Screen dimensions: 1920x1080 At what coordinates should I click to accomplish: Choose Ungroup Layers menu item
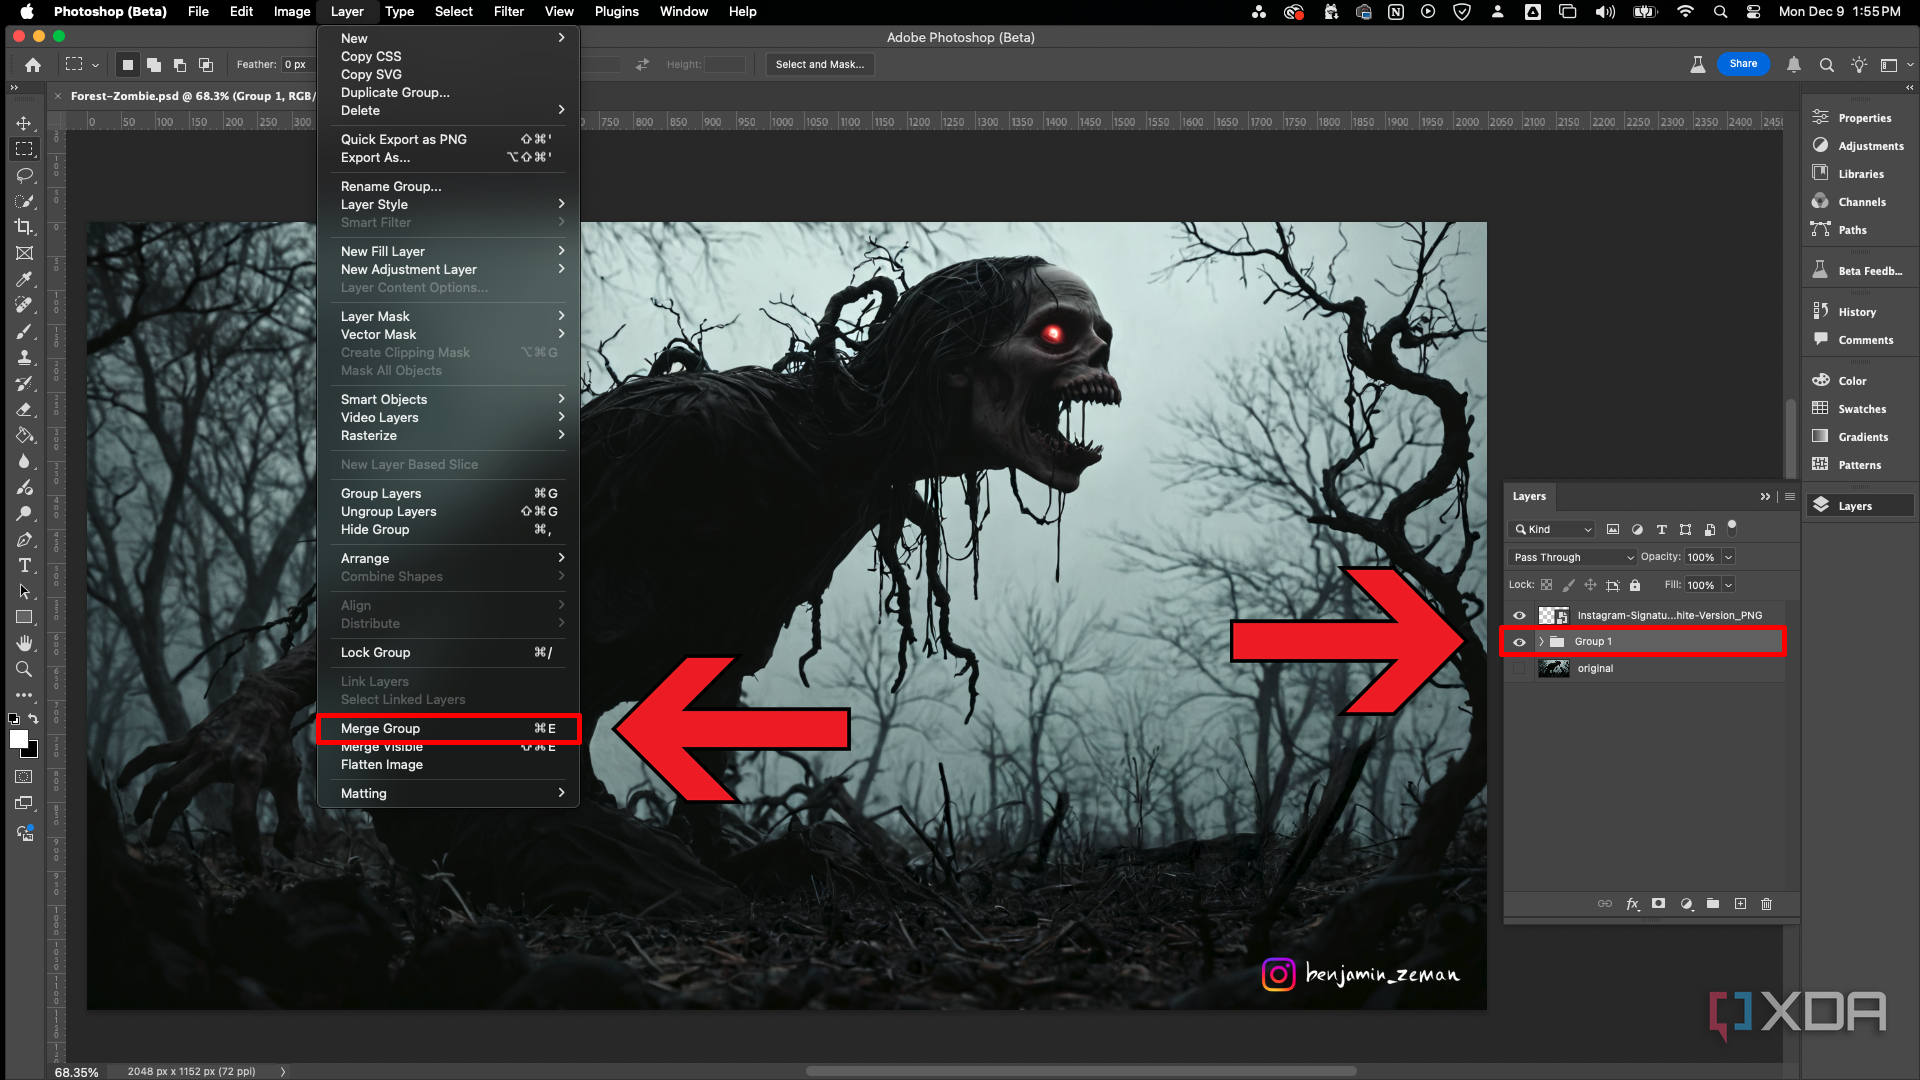pos(448,512)
